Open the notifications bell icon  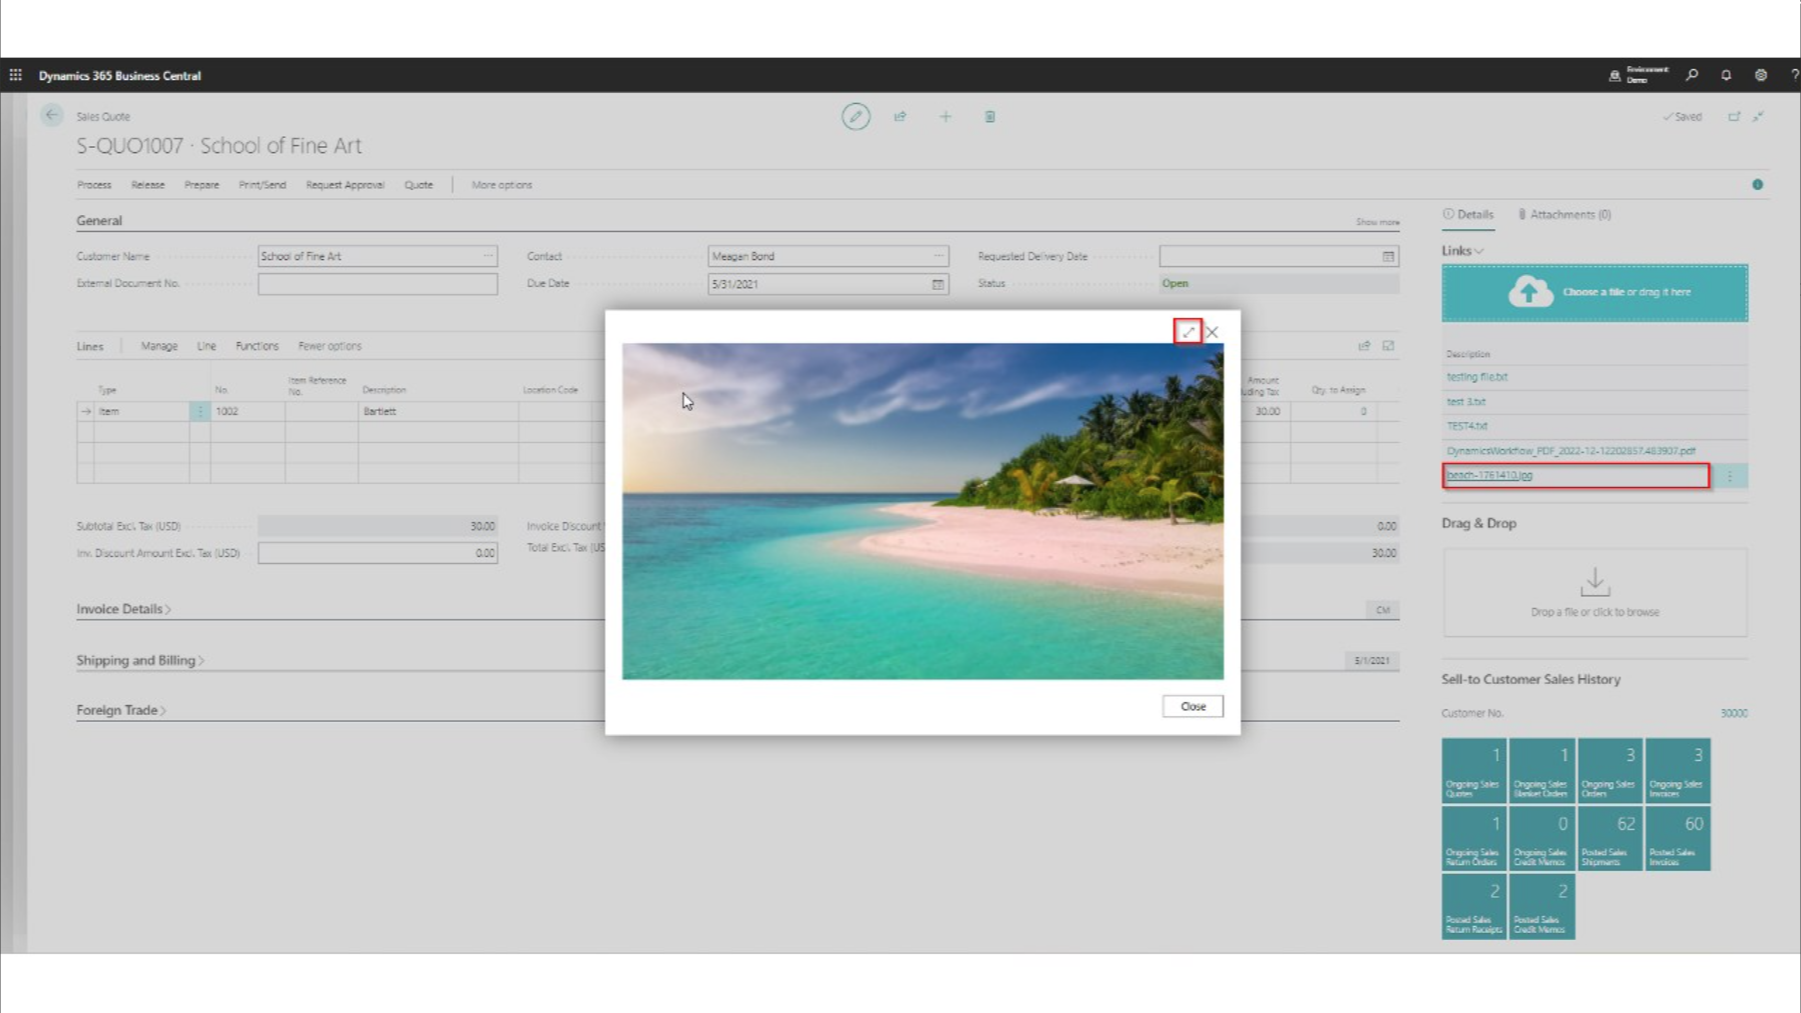tap(1726, 75)
